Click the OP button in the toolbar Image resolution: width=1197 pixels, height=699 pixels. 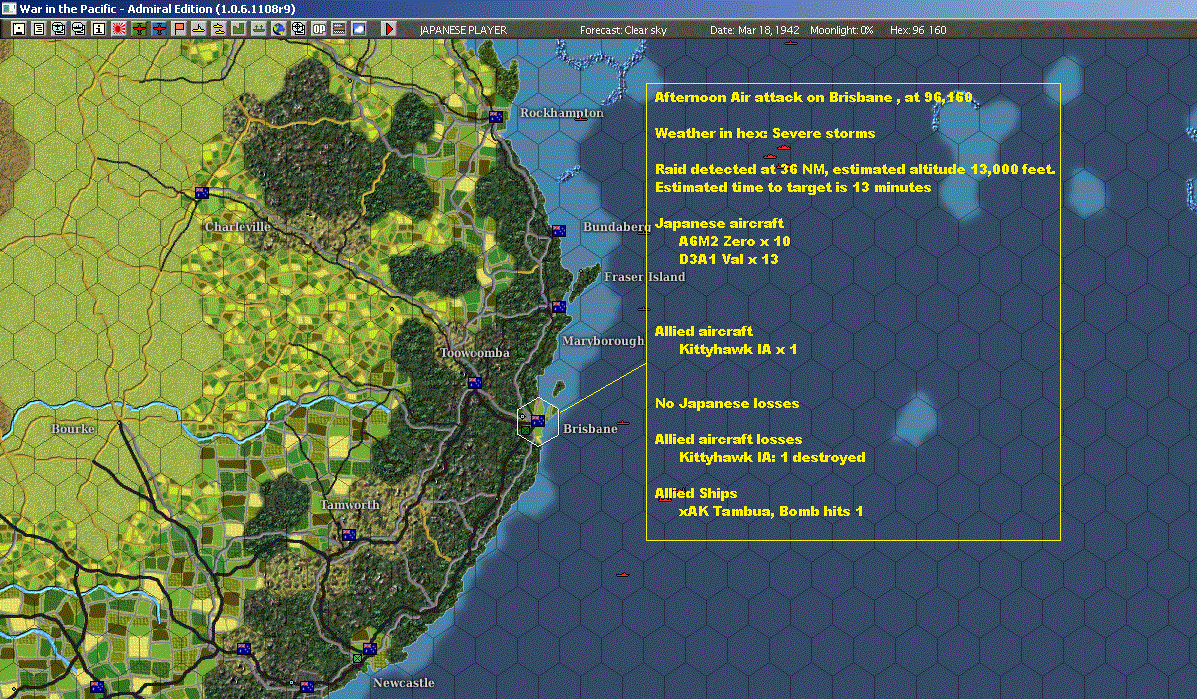(318, 29)
